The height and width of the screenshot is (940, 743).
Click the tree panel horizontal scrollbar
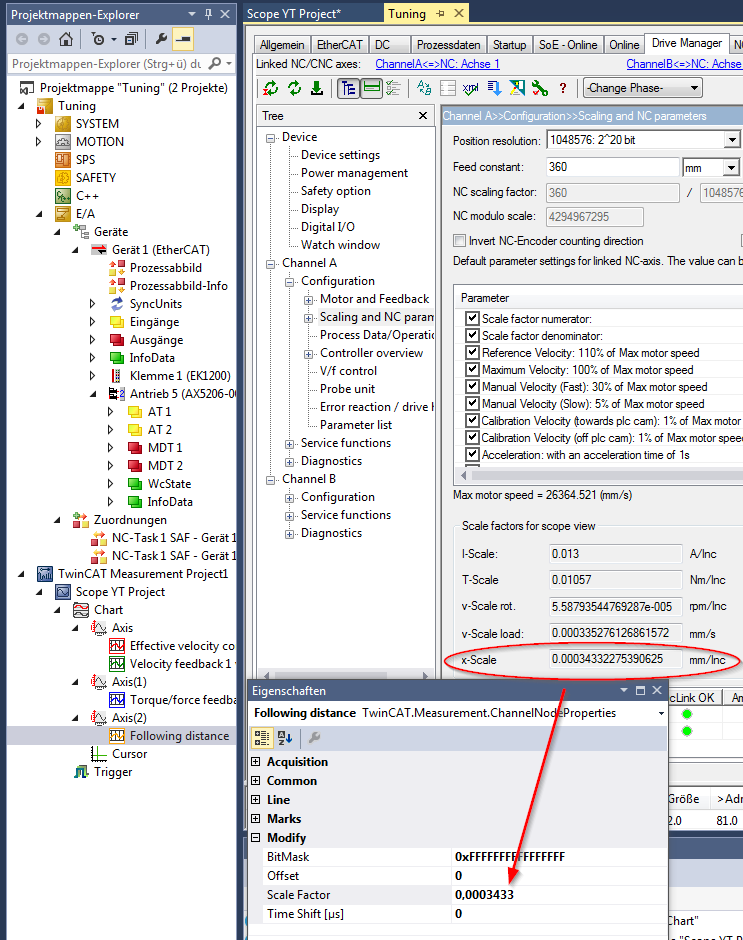point(346,675)
